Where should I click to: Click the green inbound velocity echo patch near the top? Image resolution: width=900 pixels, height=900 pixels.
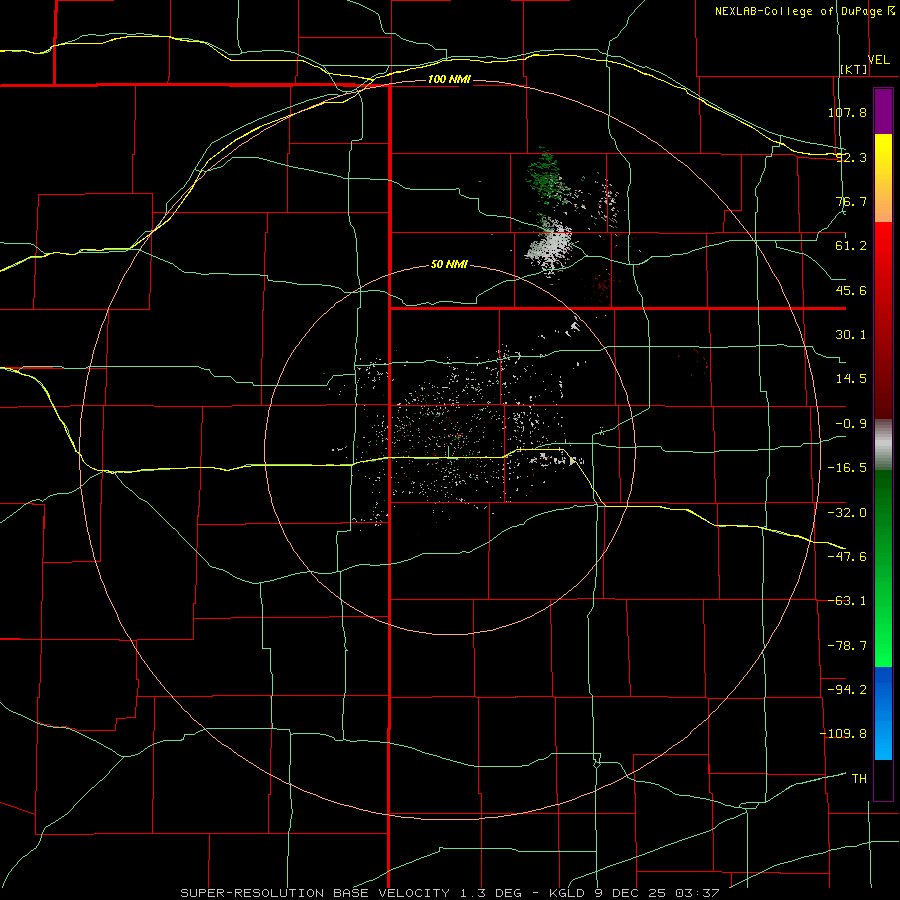(x=545, y=175)
